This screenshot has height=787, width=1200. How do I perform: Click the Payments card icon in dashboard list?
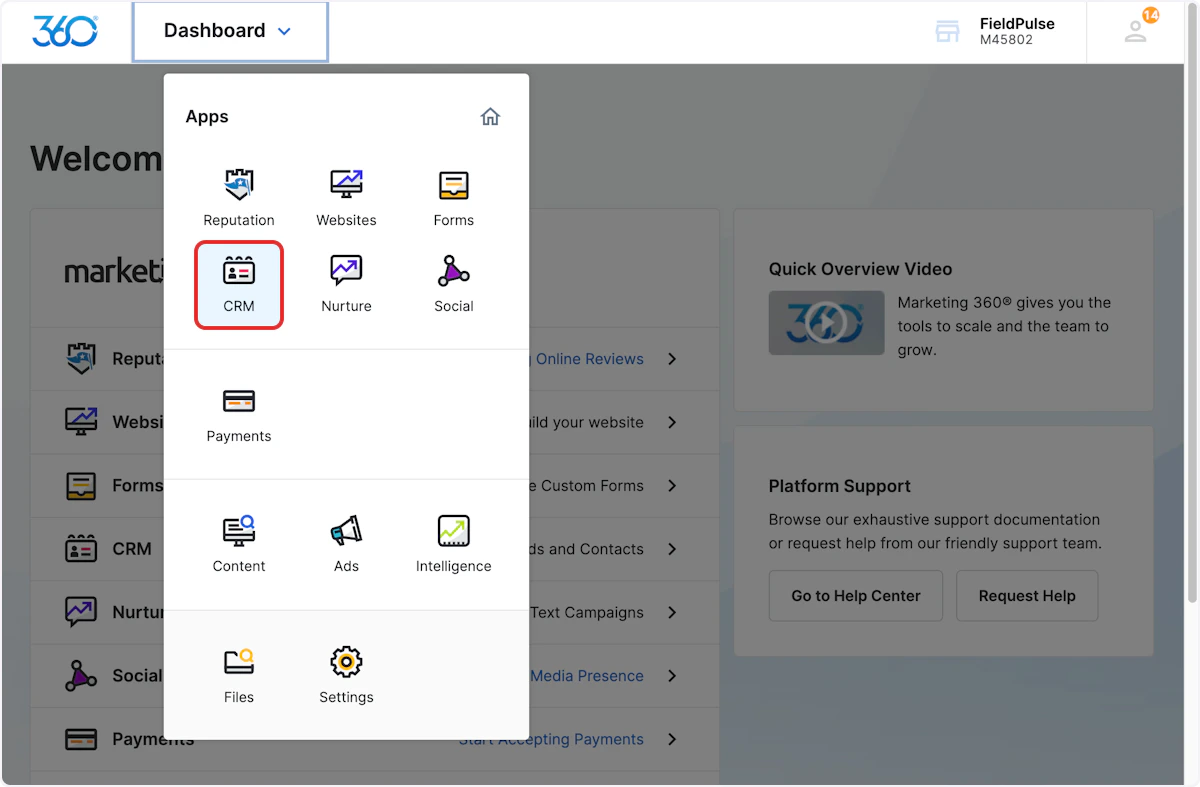(81, 739)
